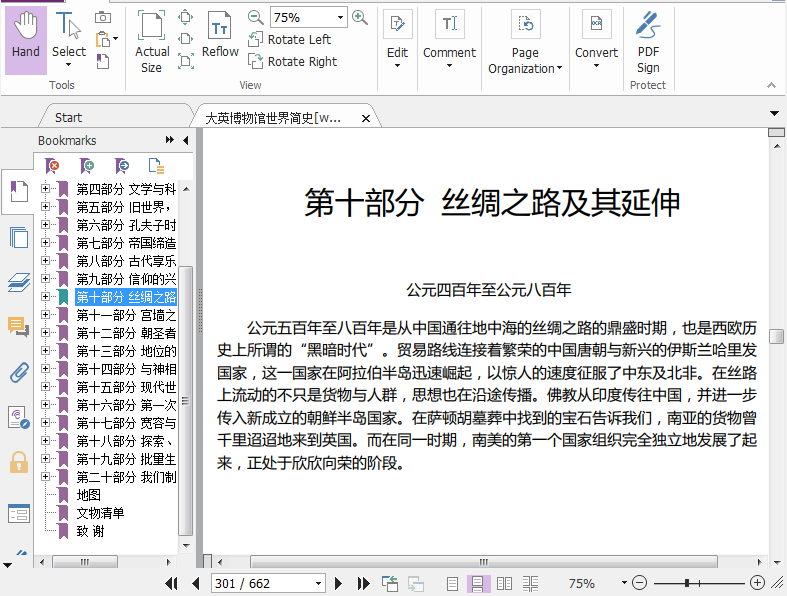
Task: Click the zoom in magnifier icon
Action: point(360,17)
